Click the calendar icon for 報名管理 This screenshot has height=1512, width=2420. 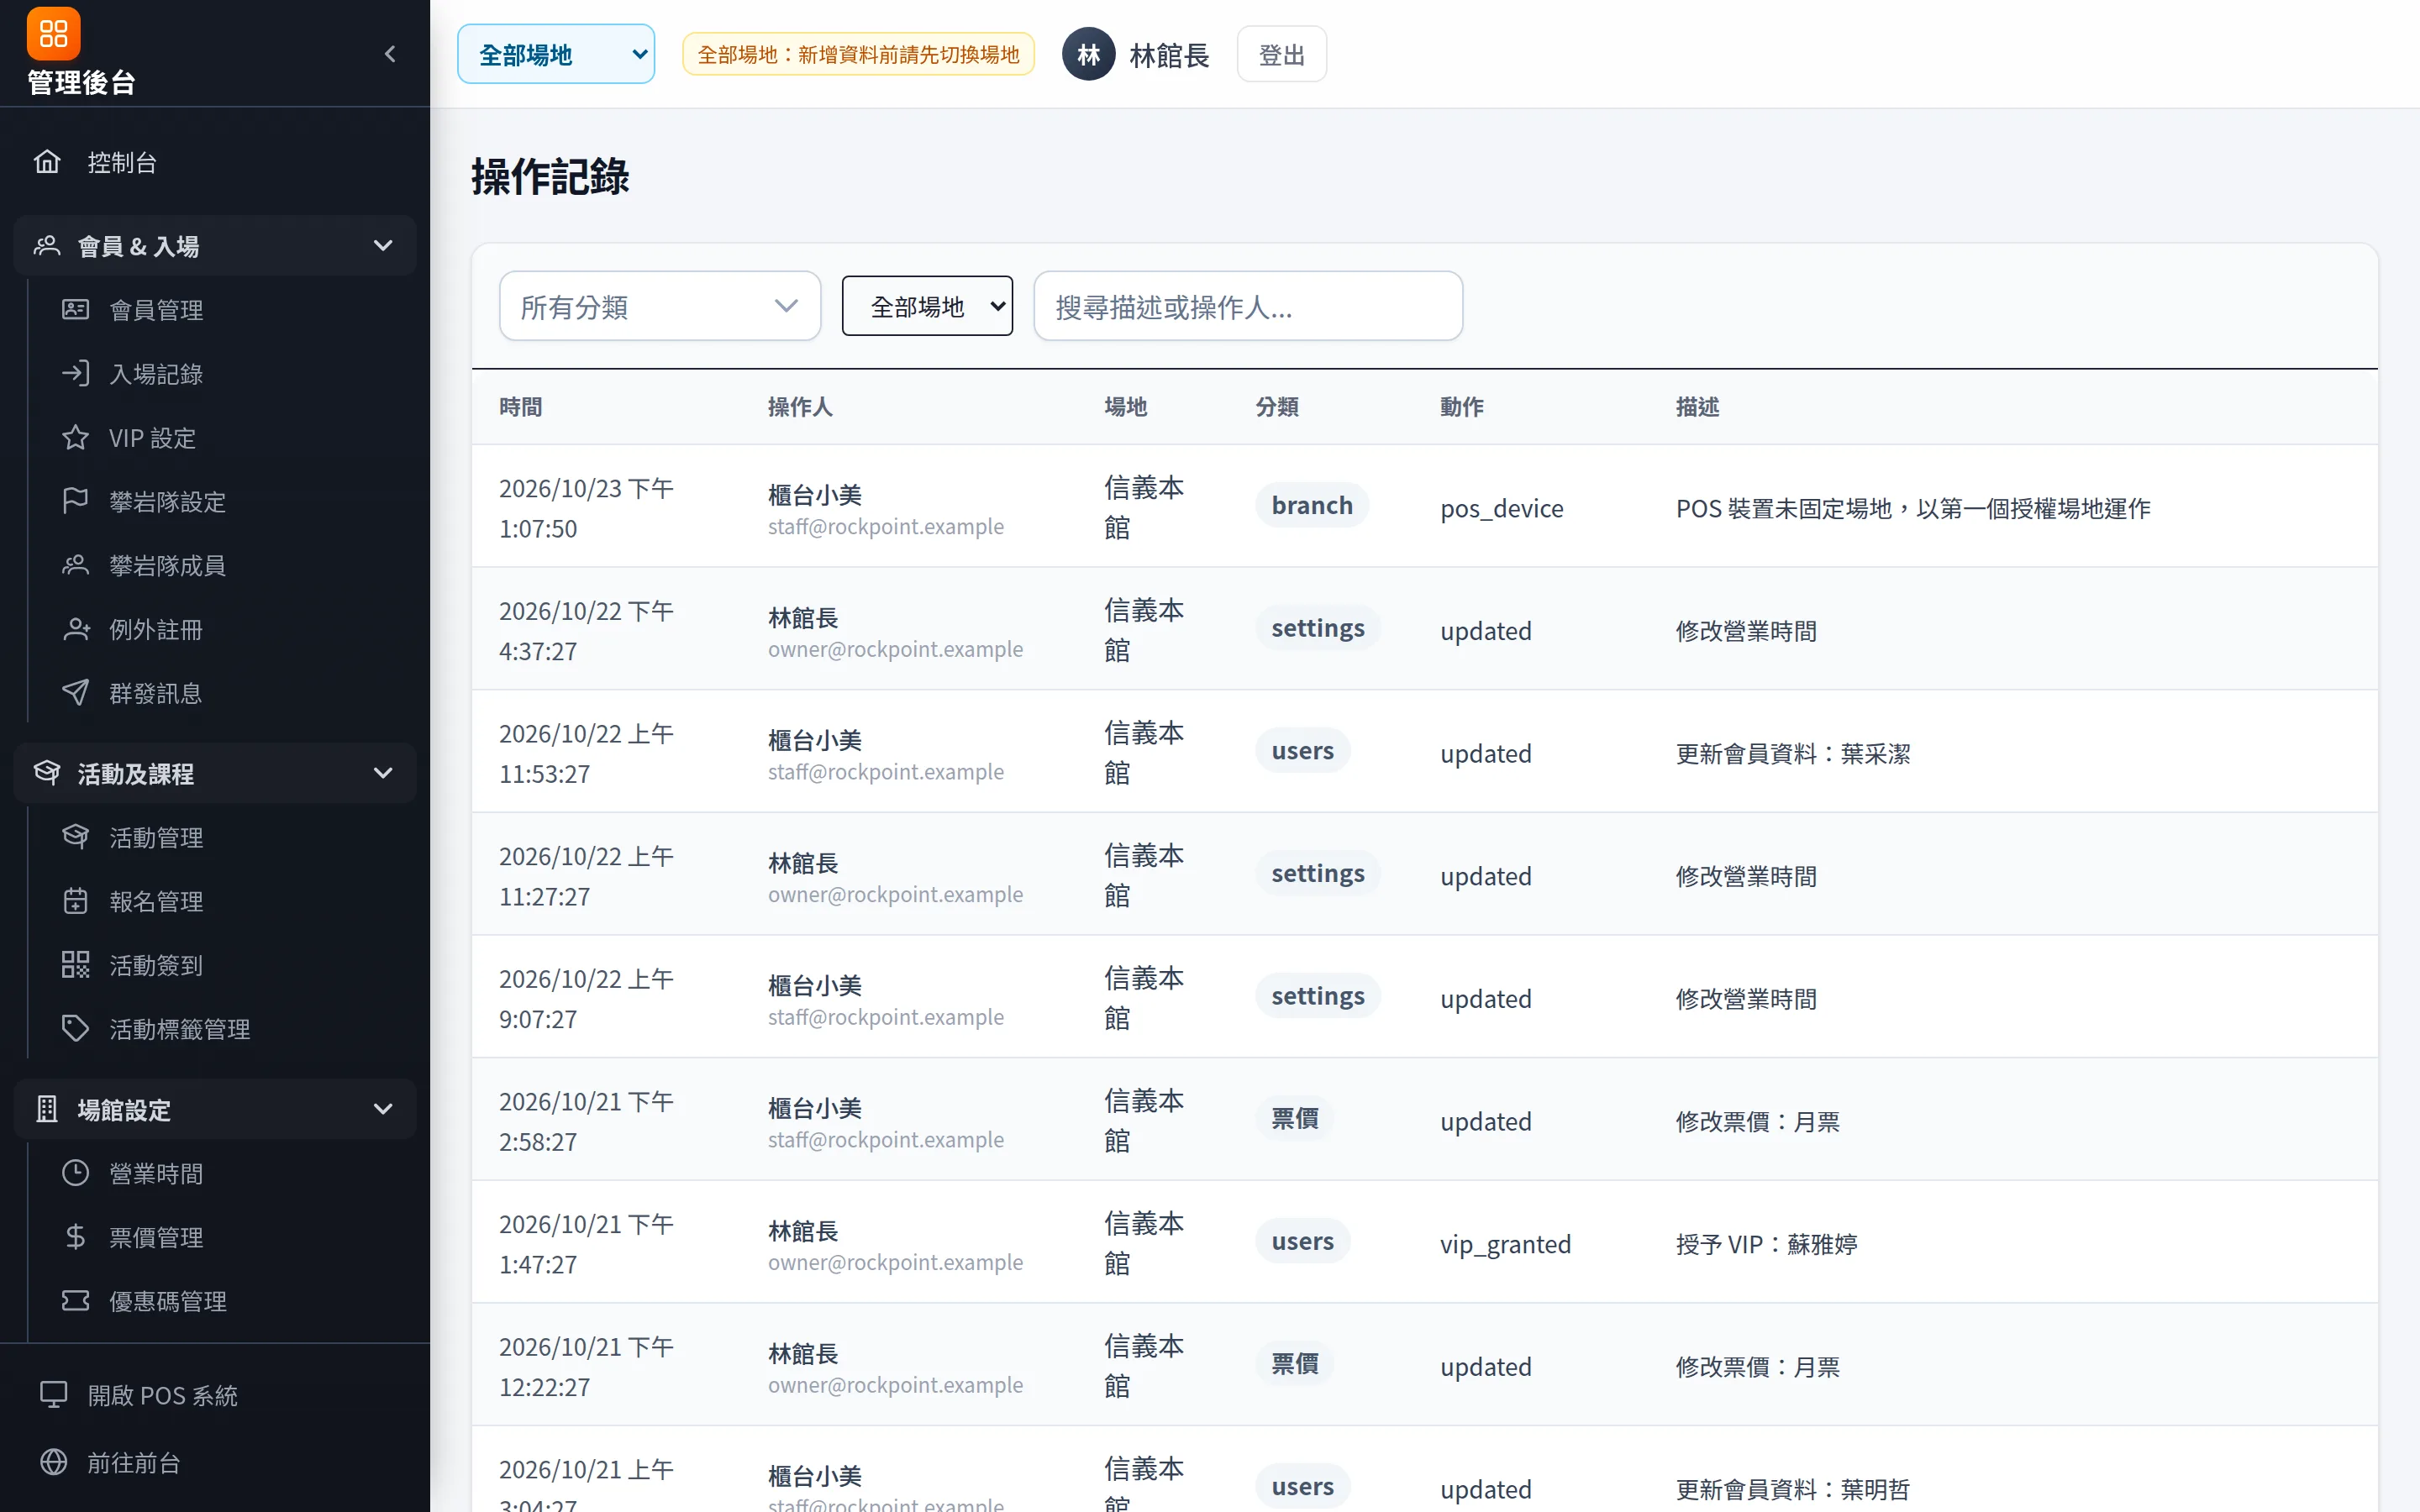click(x=75, y=901)
